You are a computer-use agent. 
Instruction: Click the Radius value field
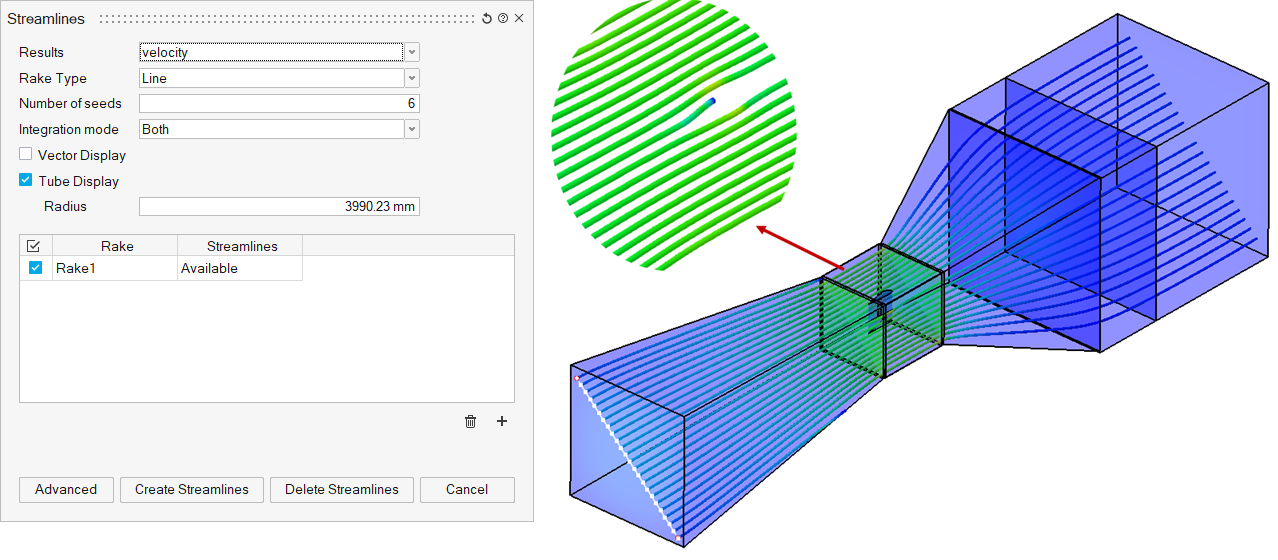(x=278, y=207)
